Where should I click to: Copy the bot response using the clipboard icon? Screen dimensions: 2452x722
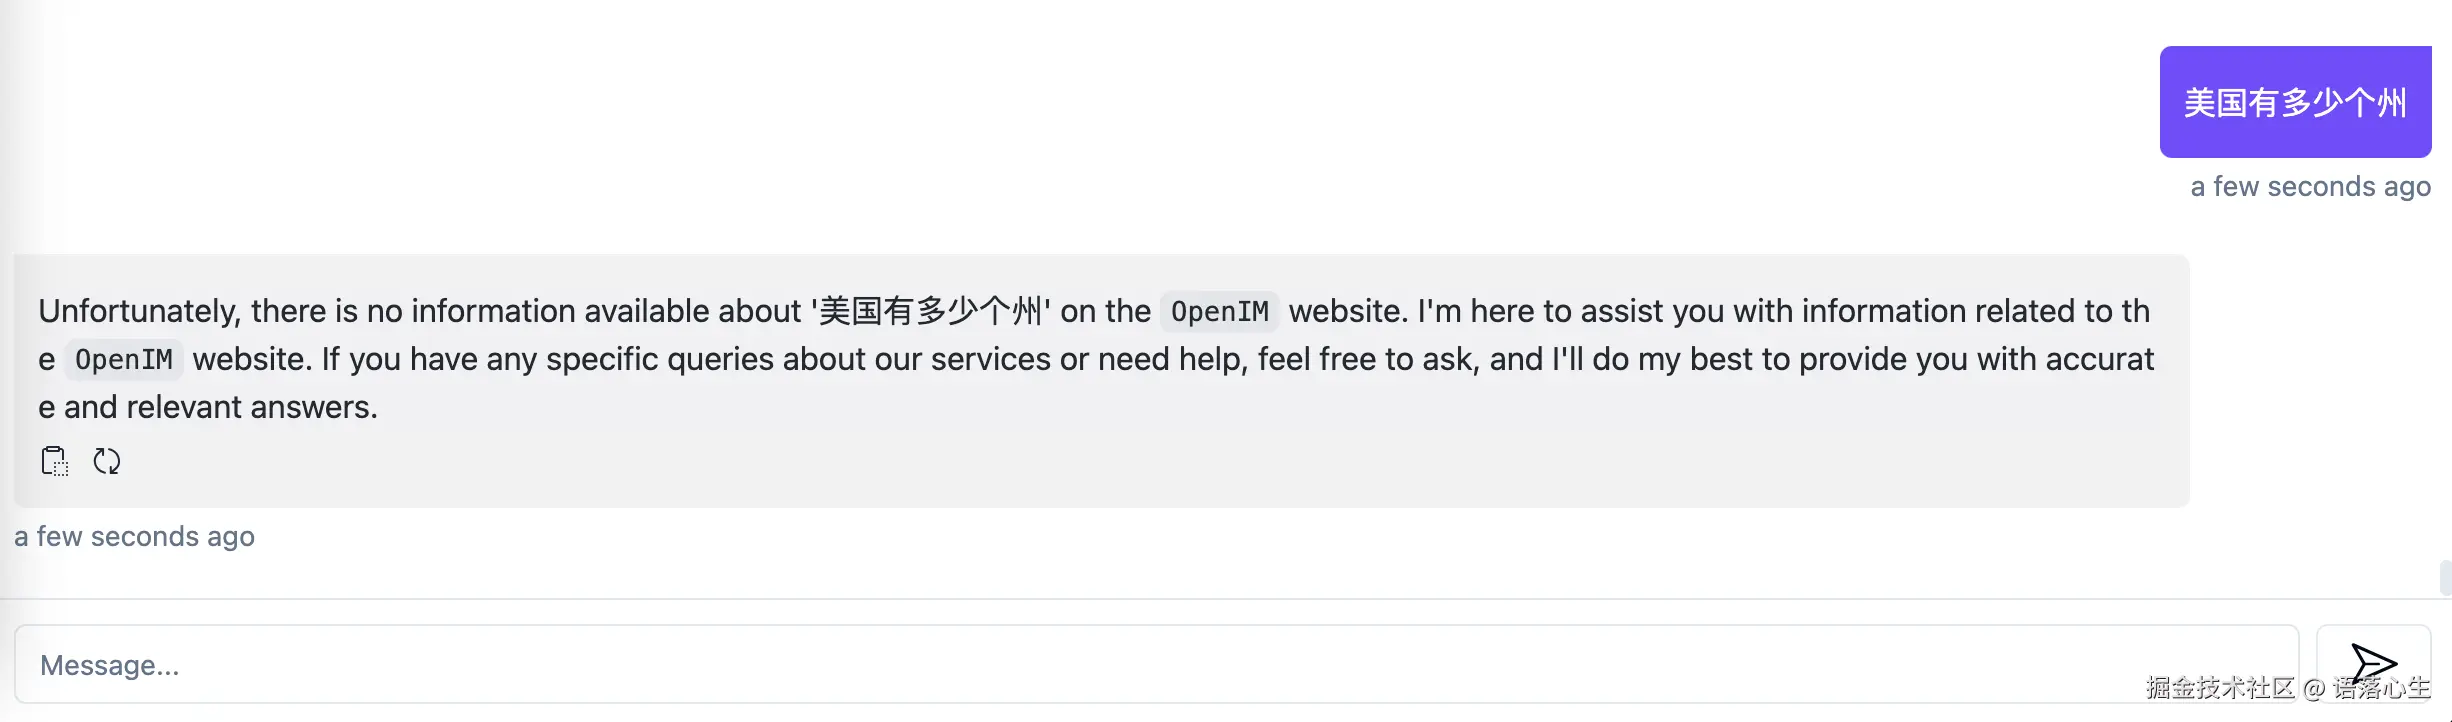coord(54,461)
